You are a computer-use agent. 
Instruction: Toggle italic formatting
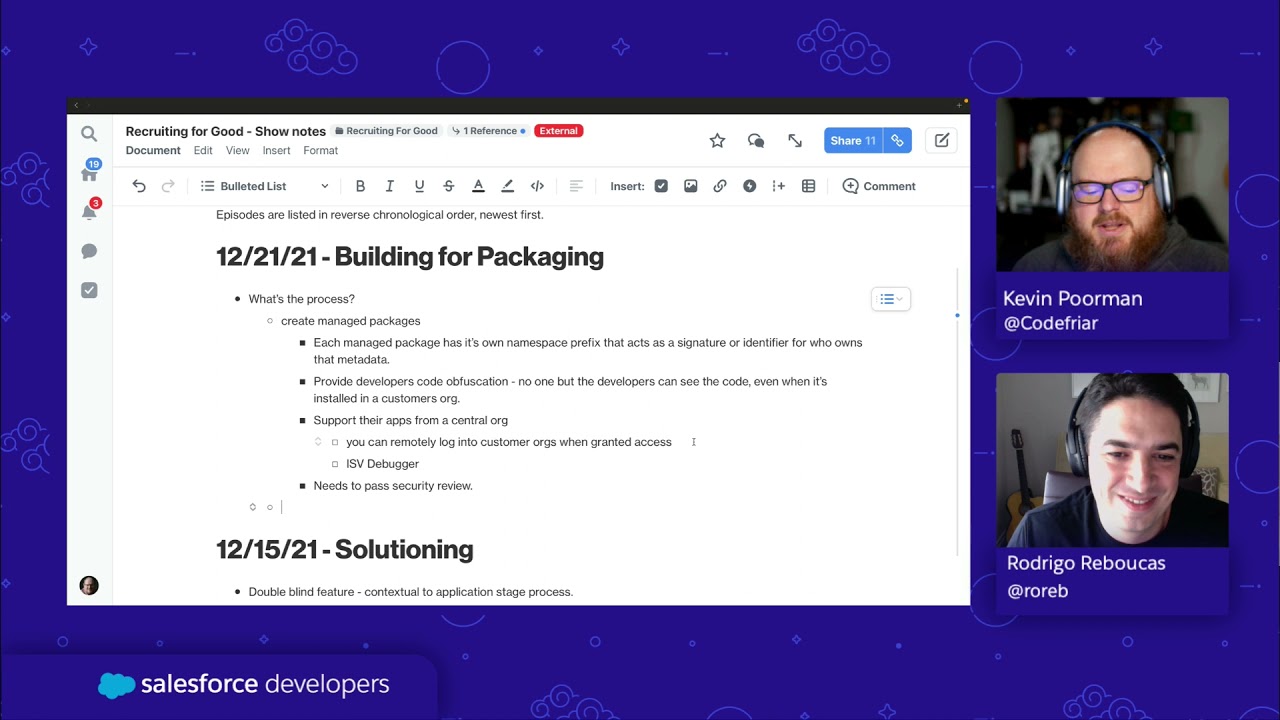(390, 186)
